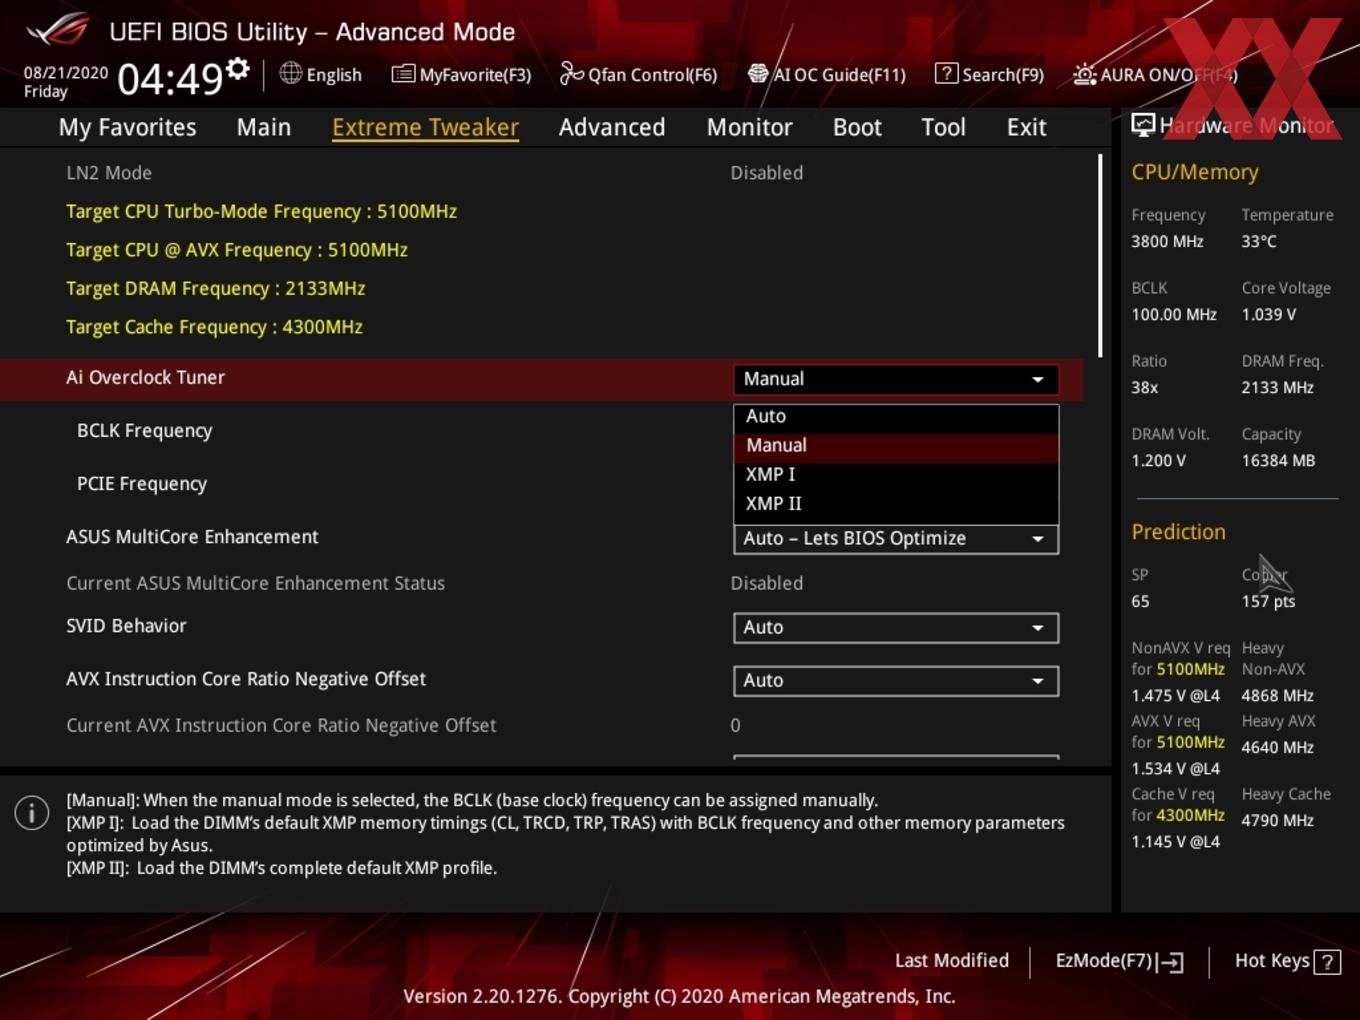
Task: Click the globe language icon
Action: [x=290, y=73]
